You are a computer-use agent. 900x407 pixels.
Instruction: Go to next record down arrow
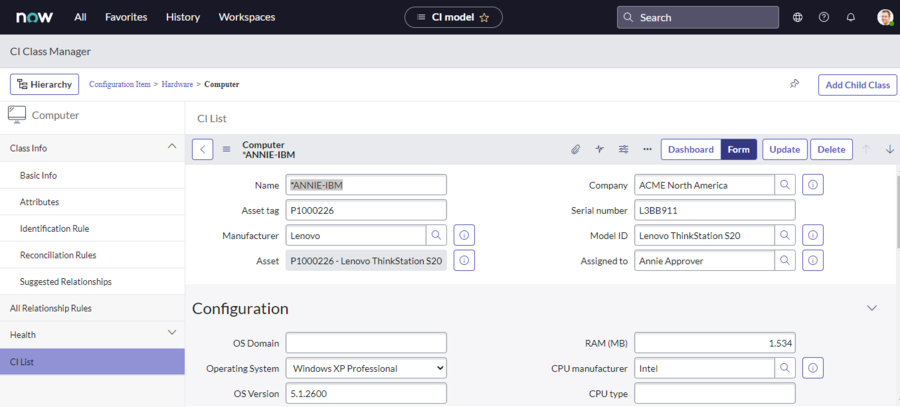pos(890,149)
